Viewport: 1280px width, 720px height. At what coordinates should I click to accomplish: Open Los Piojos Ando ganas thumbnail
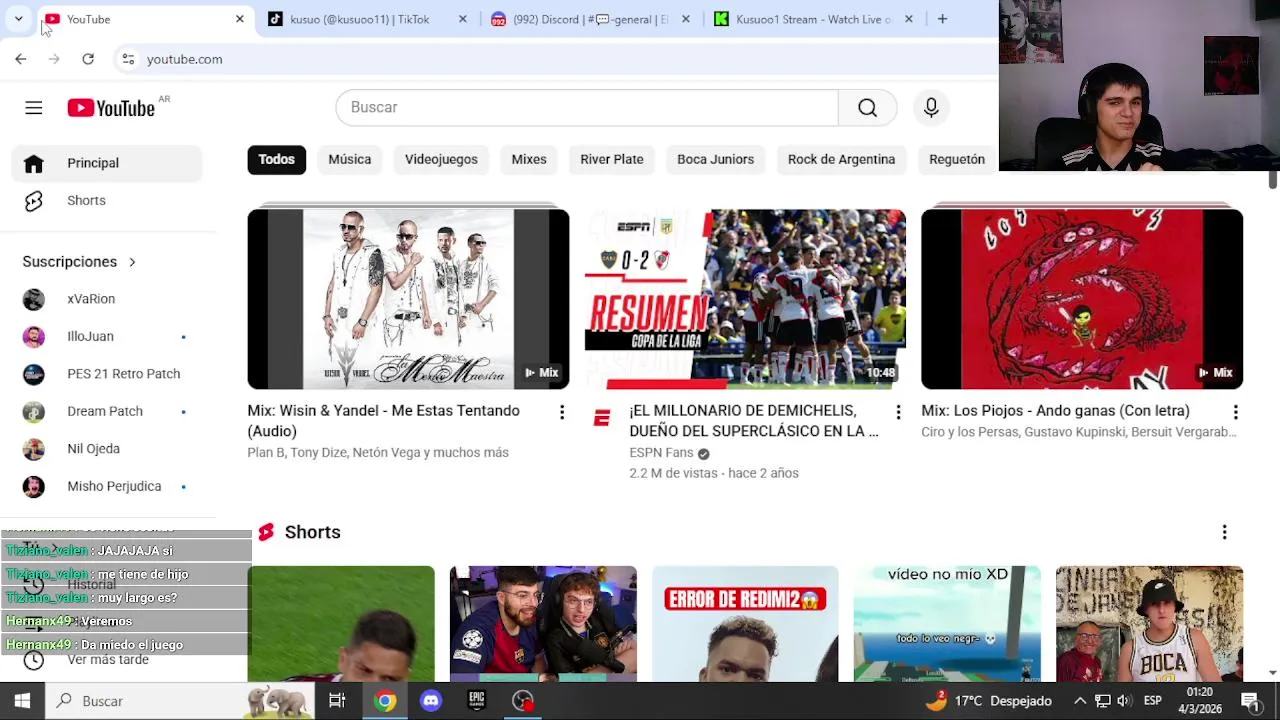[1082, 299]
